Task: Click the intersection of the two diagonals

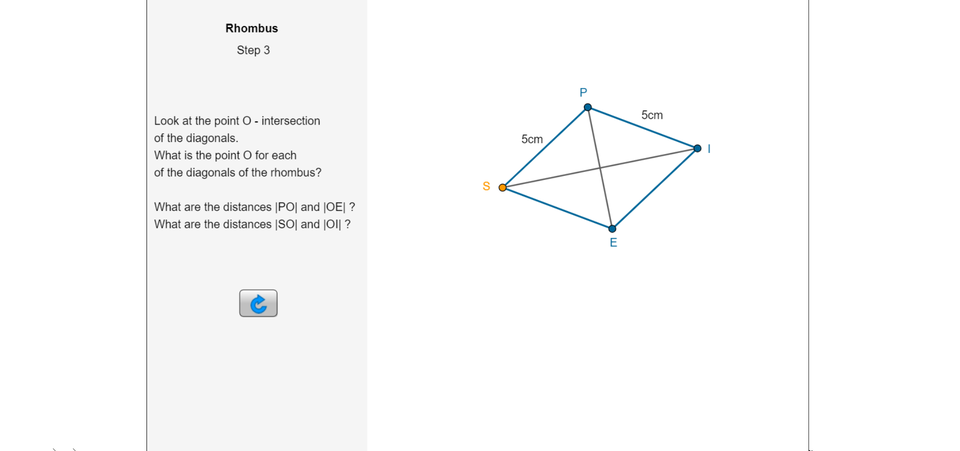Action: coord(600,168)
